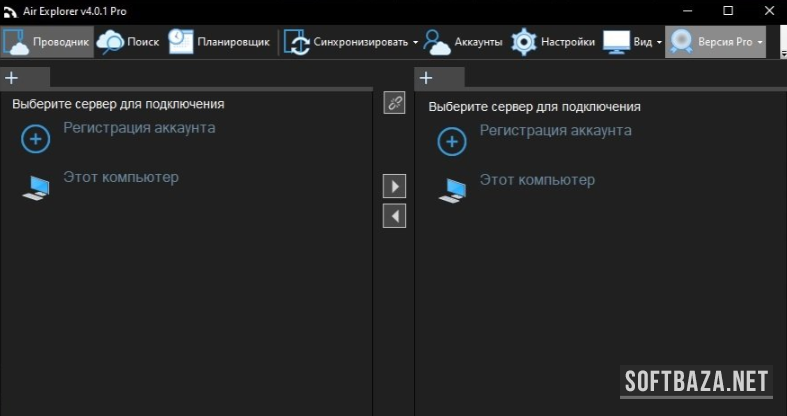Click Регистрация аккаунта in the right panel
Screen dimensions: 787x416
[555, 131]
